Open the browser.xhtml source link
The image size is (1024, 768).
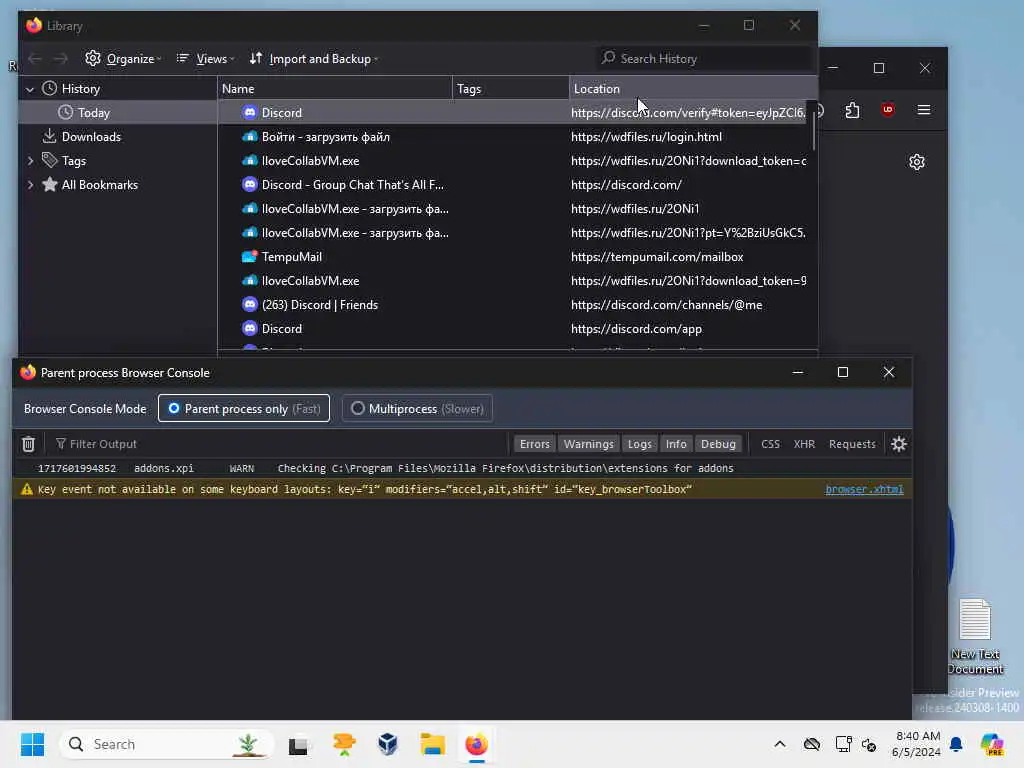click(864, 489)
